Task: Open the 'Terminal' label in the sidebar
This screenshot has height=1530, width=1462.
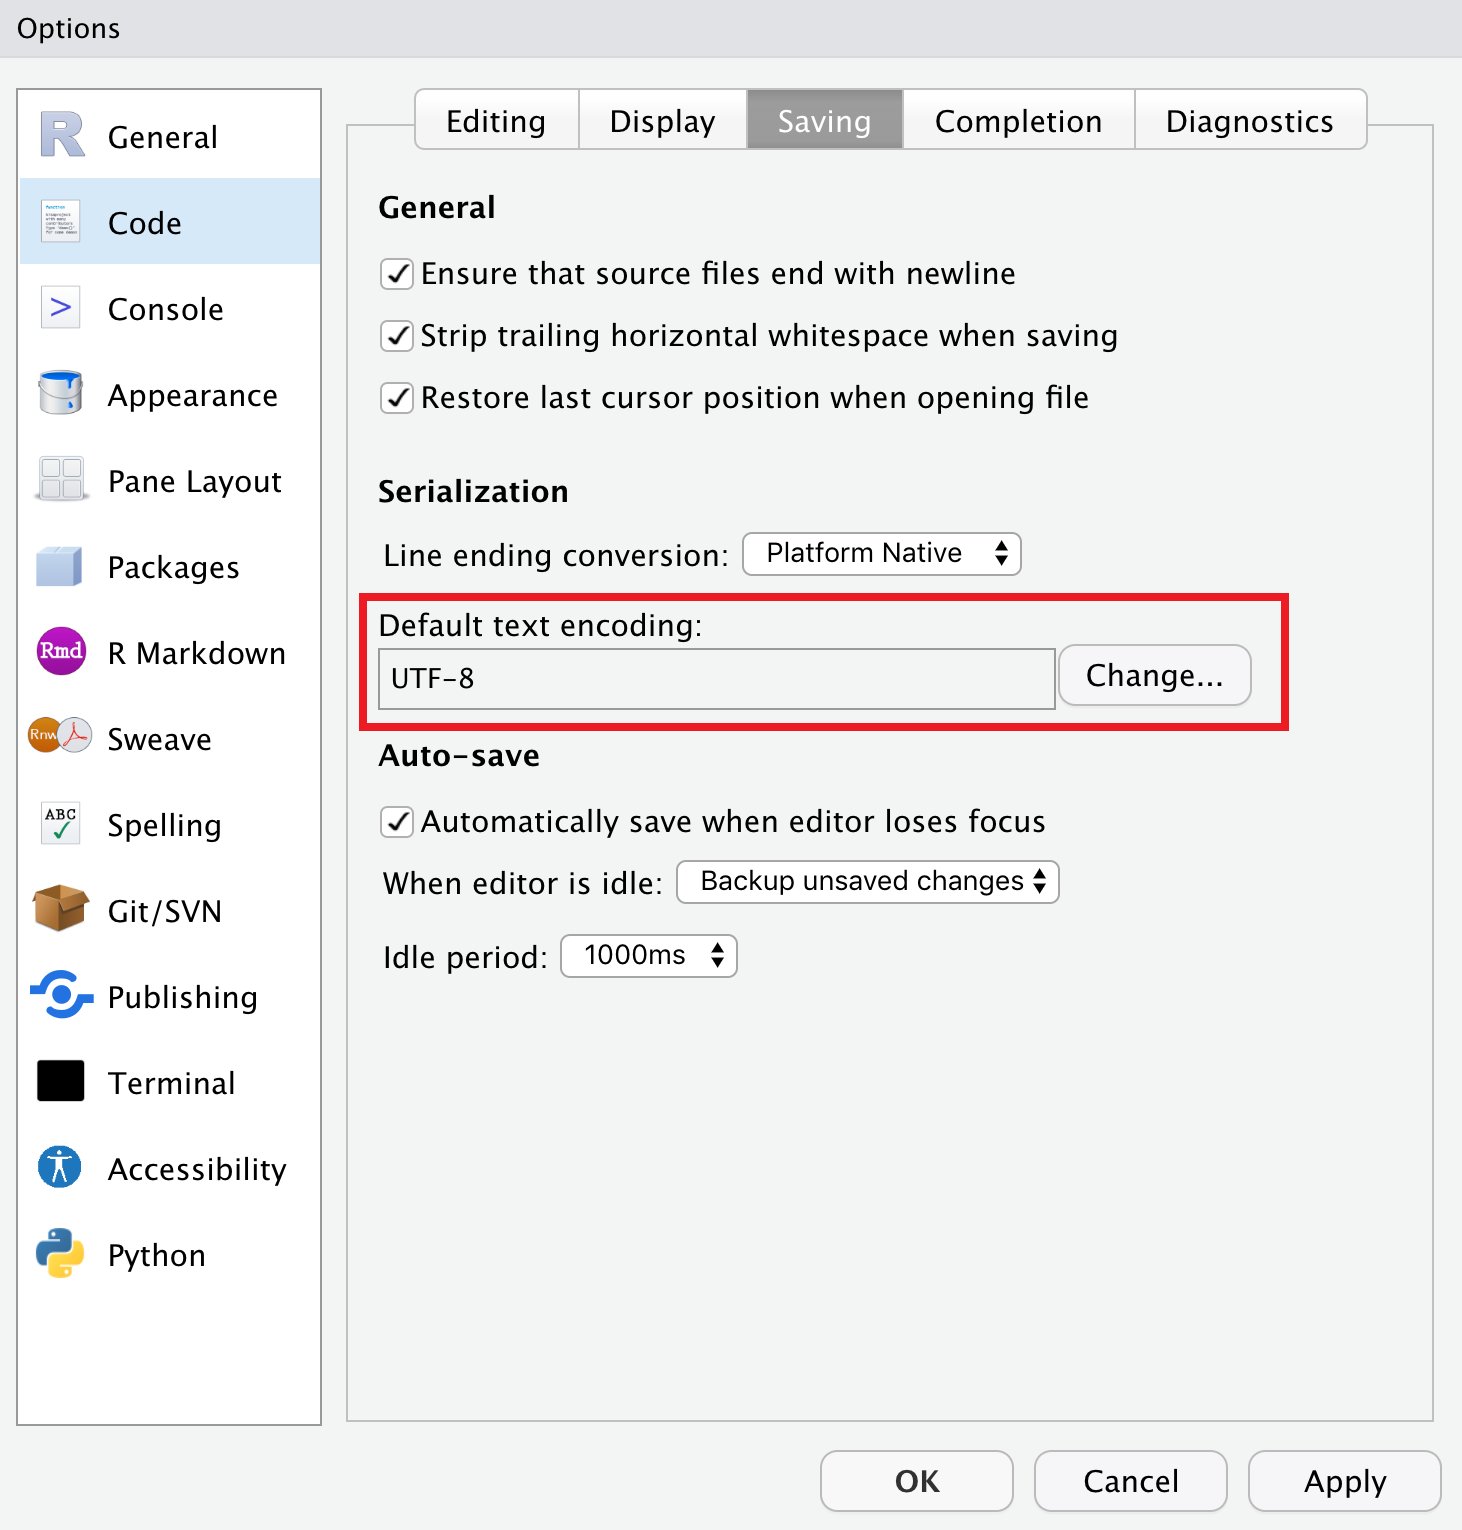Action: (x=172, y=1083)
